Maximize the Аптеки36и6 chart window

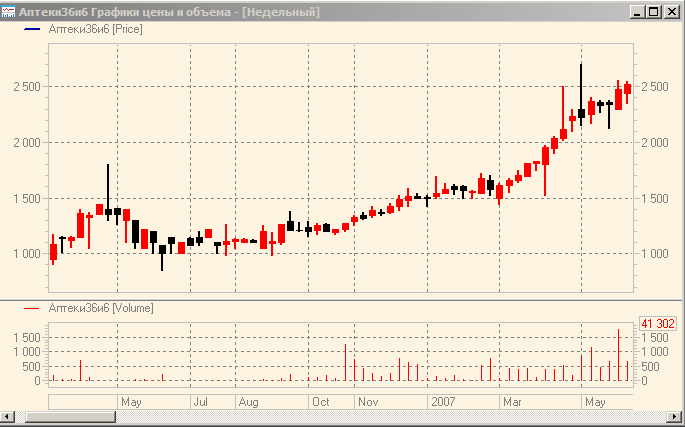(654, 12)
